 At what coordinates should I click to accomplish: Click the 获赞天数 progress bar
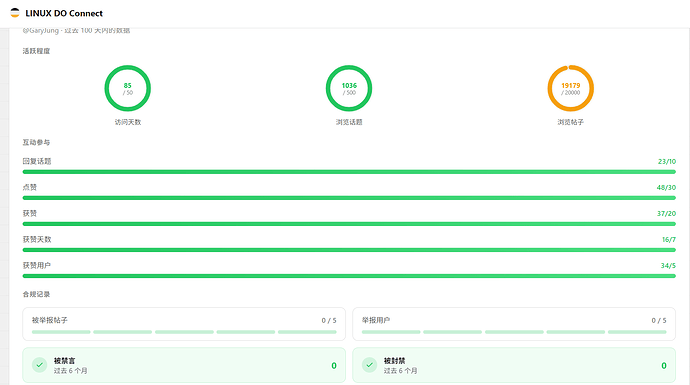(x=349, y=250)
